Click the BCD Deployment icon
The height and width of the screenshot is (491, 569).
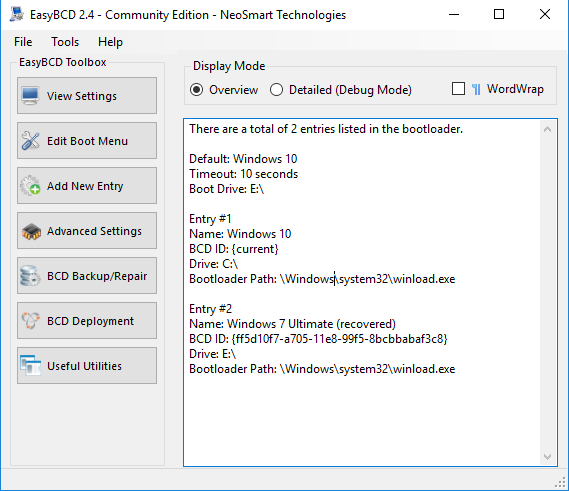click(30, 321)
